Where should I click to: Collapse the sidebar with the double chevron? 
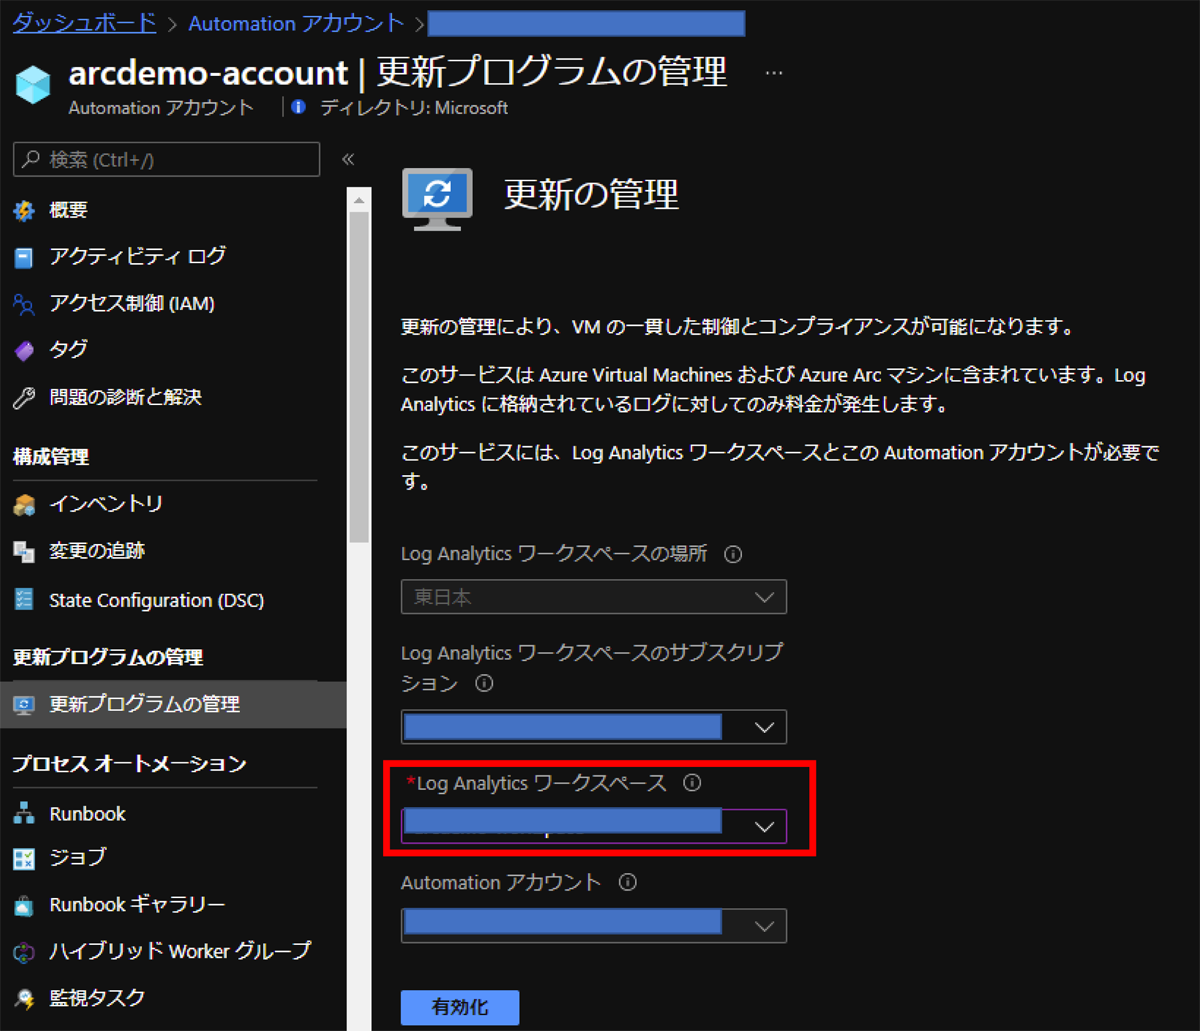pyautogui.click(x=348, y=159)
